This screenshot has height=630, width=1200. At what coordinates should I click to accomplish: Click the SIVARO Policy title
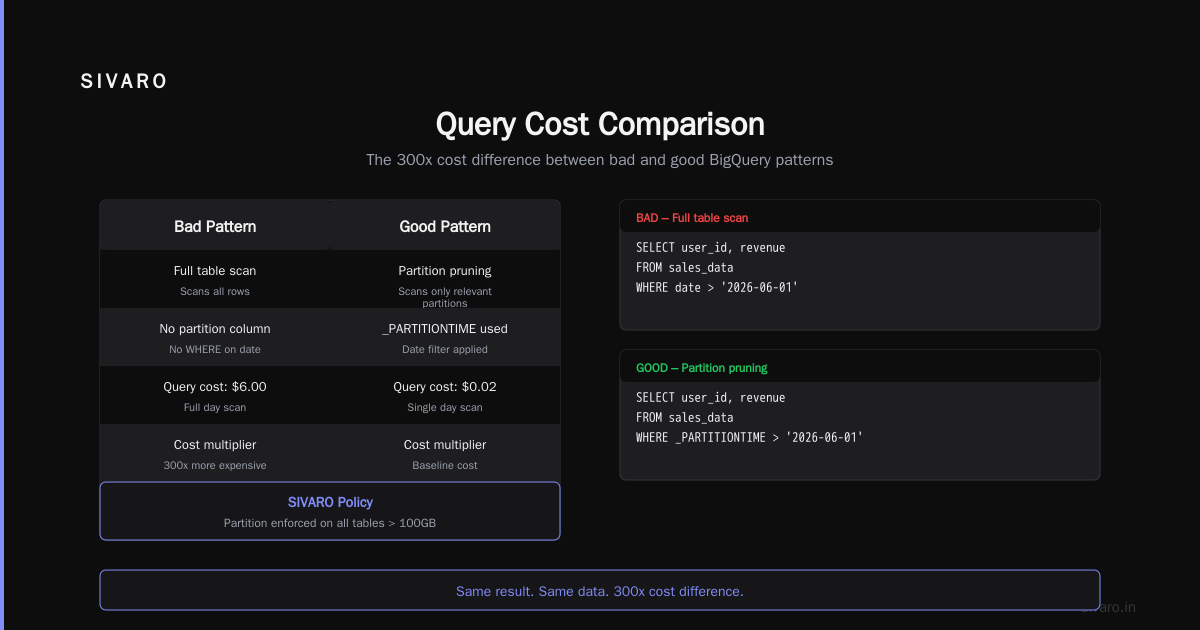pos(330,502)
